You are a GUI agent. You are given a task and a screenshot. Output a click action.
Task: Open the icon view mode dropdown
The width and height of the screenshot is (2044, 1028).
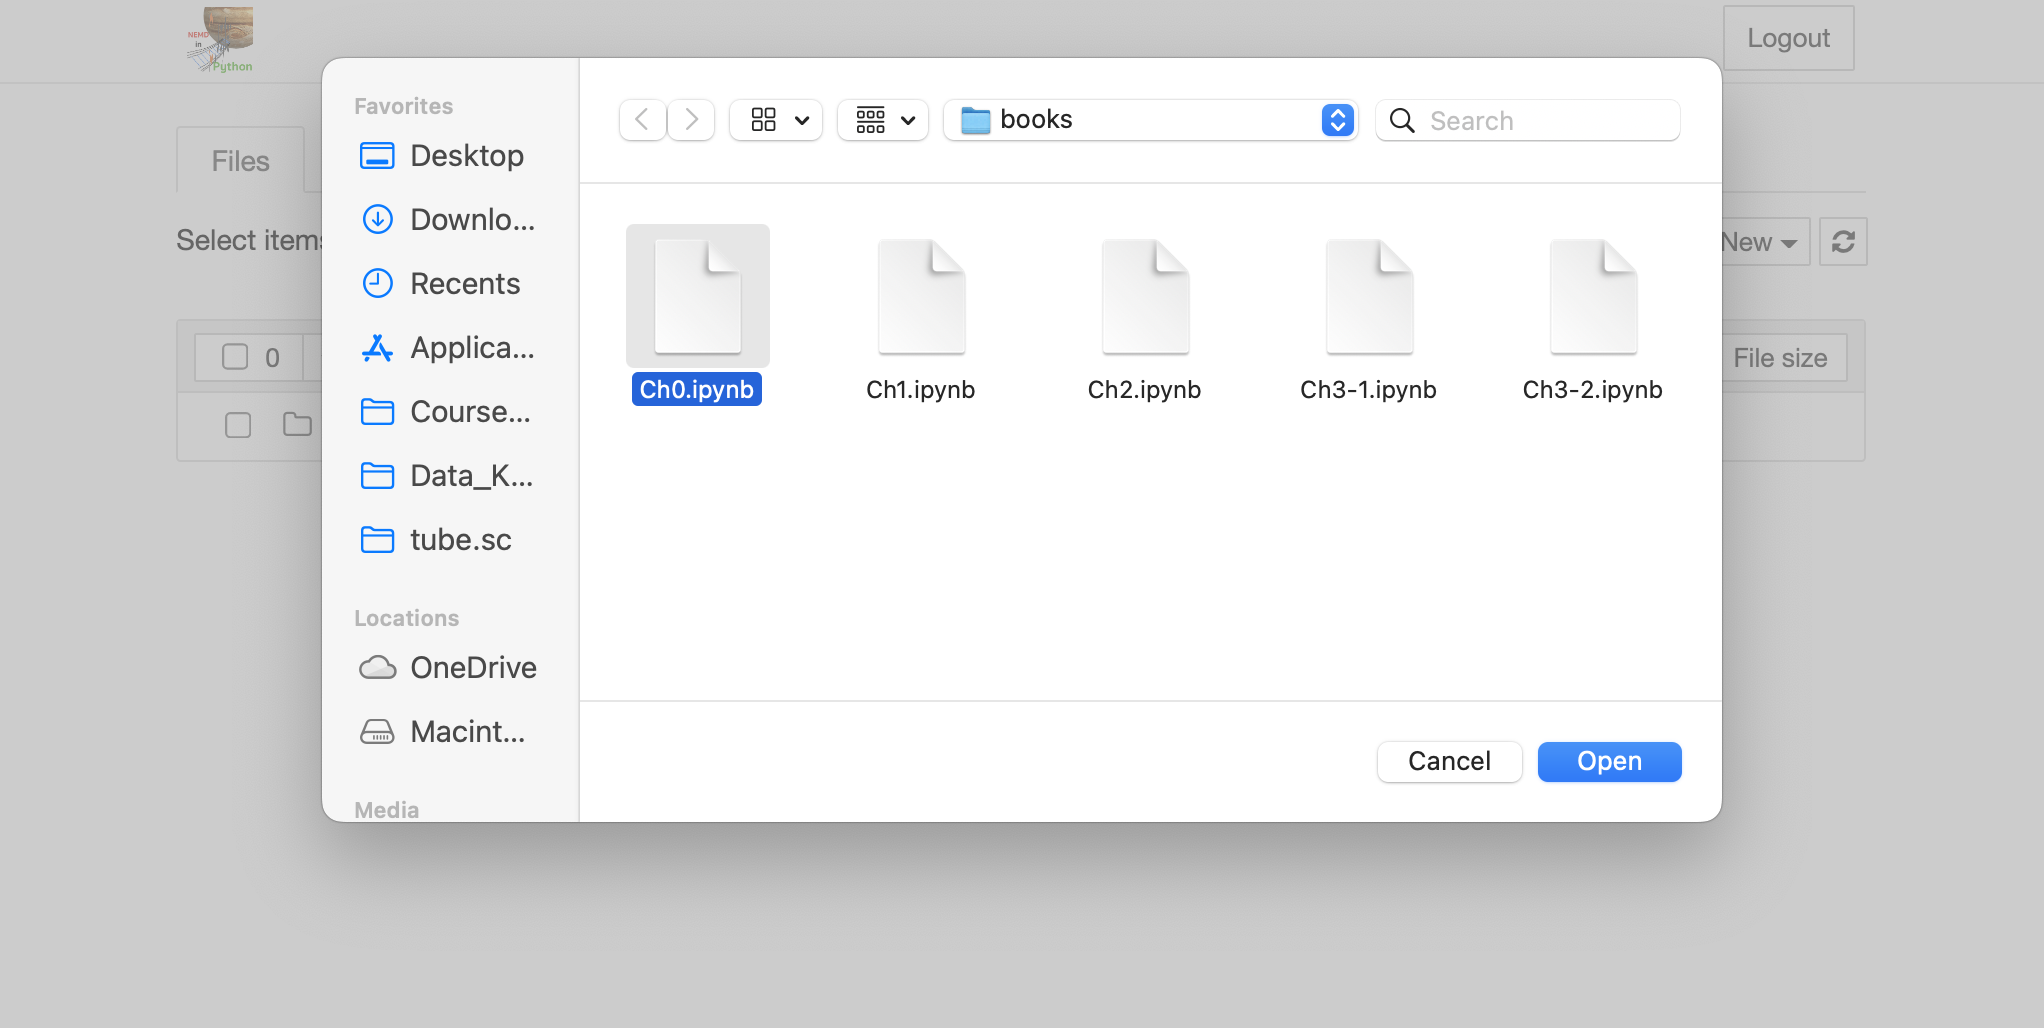coord(776,120)
